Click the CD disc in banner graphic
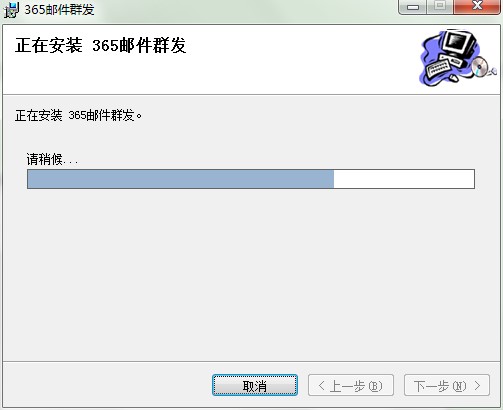The width and height of the screenshot is (503, 410). 479,66
